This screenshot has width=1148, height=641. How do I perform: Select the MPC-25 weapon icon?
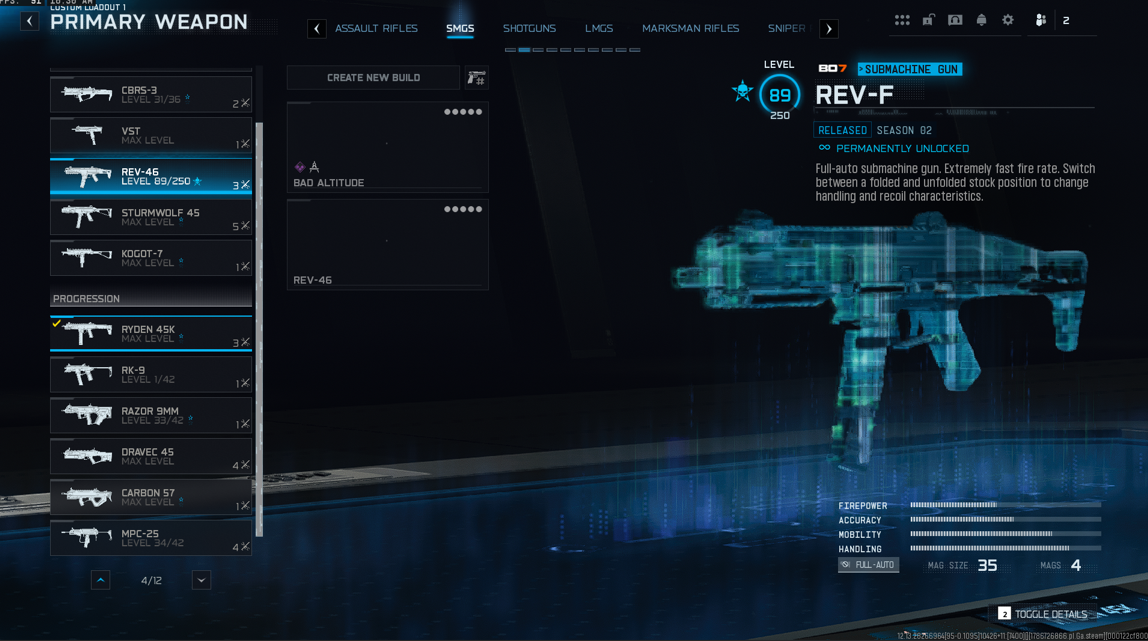(x=86, y=538)
